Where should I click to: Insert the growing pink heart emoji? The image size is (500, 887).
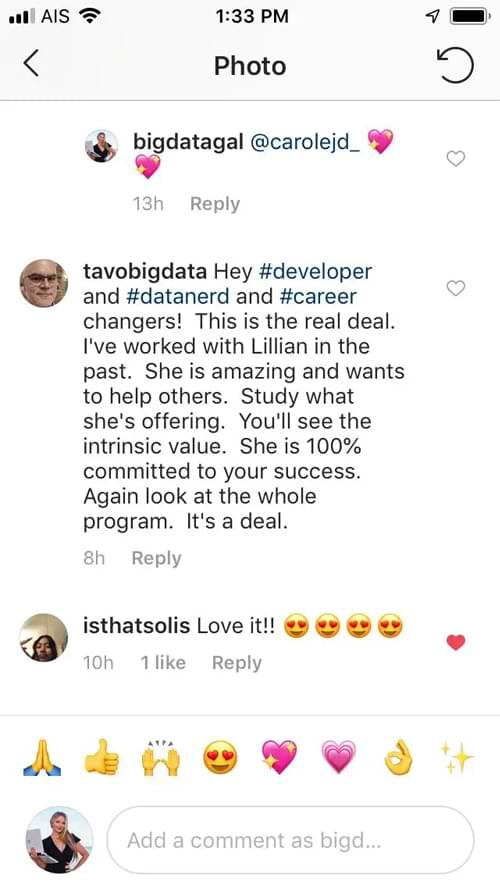click(x=338, y=758)
